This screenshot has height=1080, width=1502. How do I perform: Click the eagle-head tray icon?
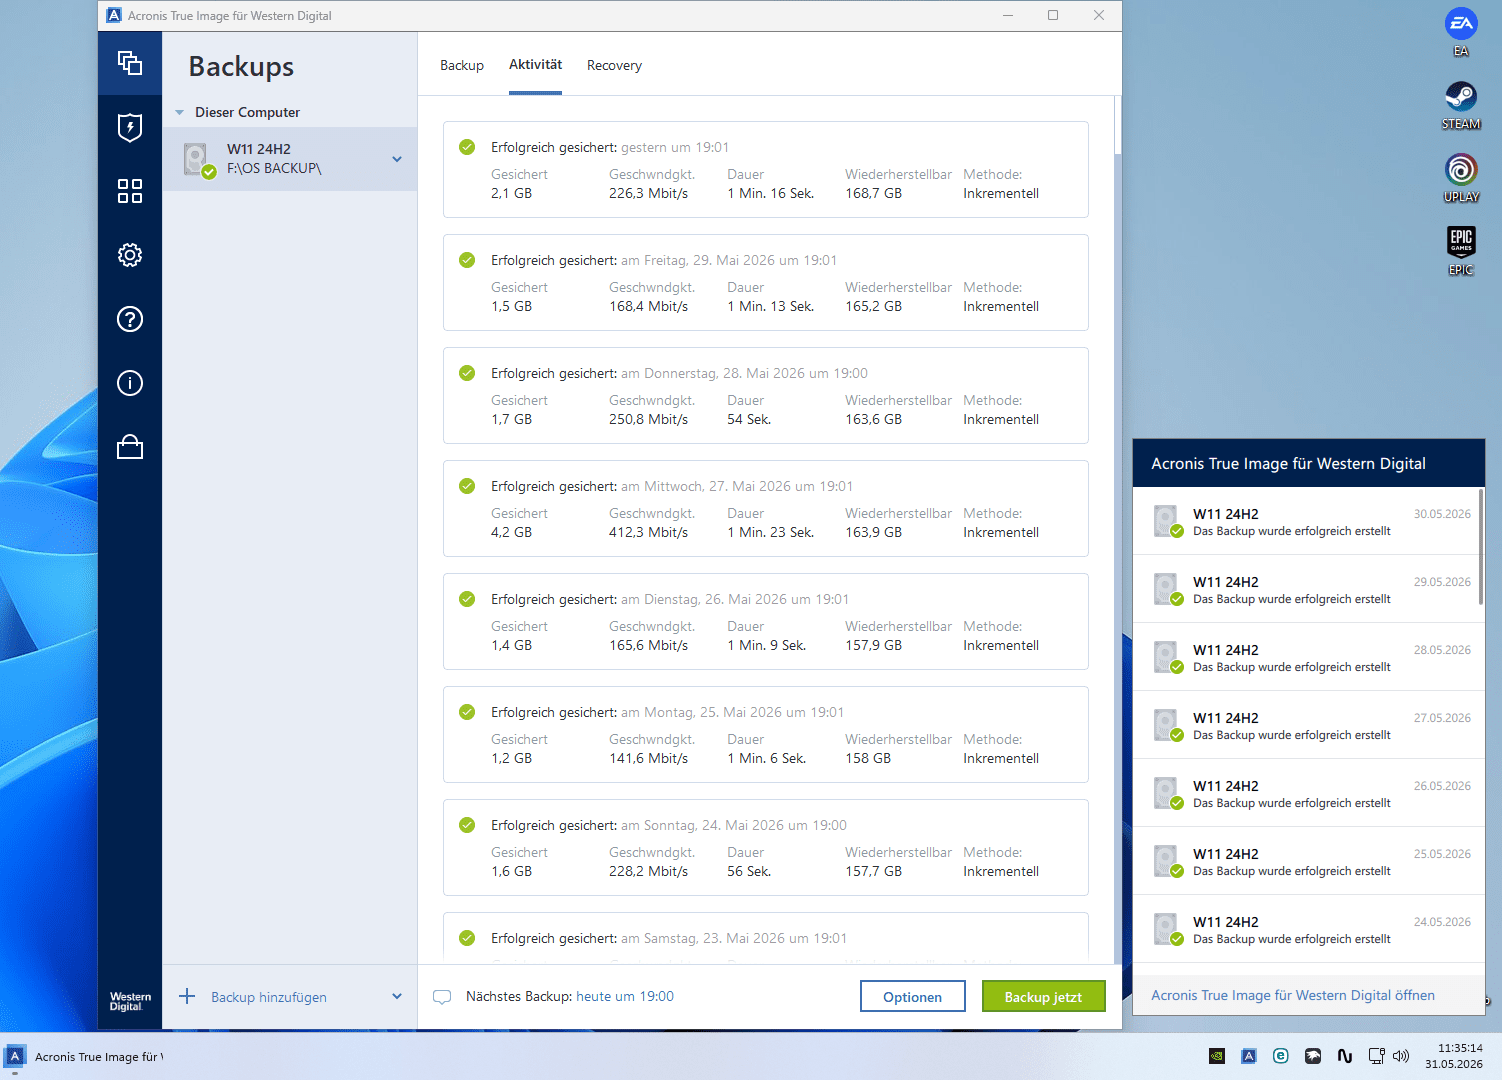pyautogui.click(x=1313, y=1056)
